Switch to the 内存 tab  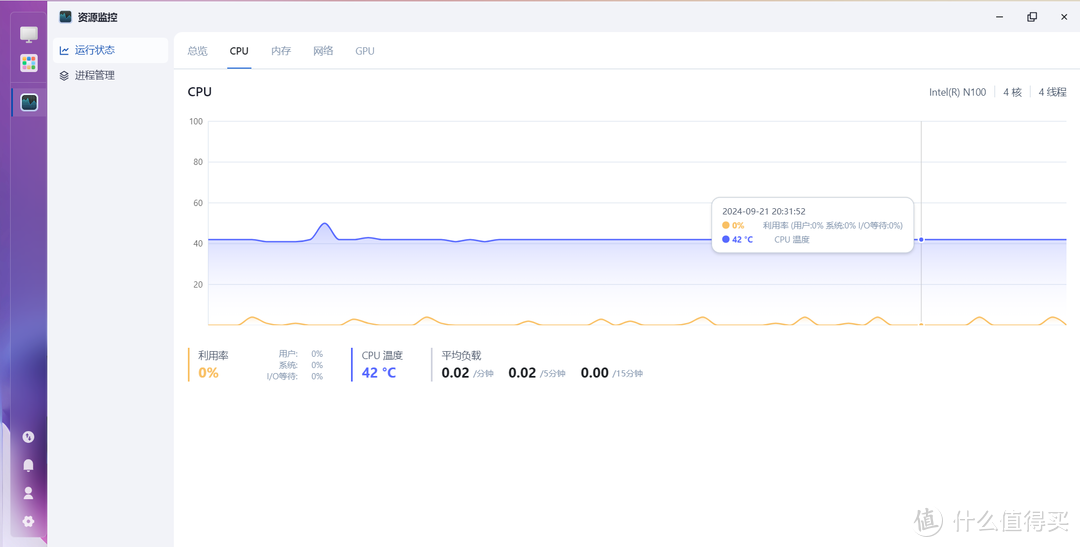[281, 51]
